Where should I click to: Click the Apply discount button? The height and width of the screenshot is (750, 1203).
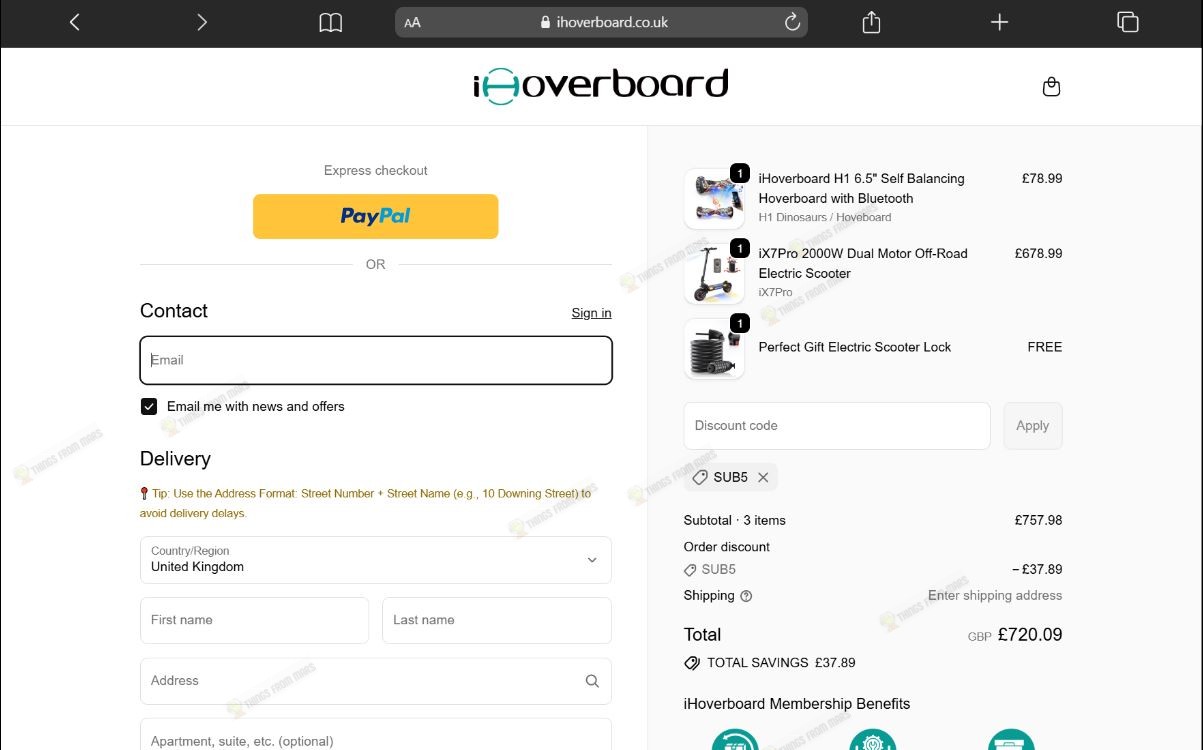(x=1033, y=426)
